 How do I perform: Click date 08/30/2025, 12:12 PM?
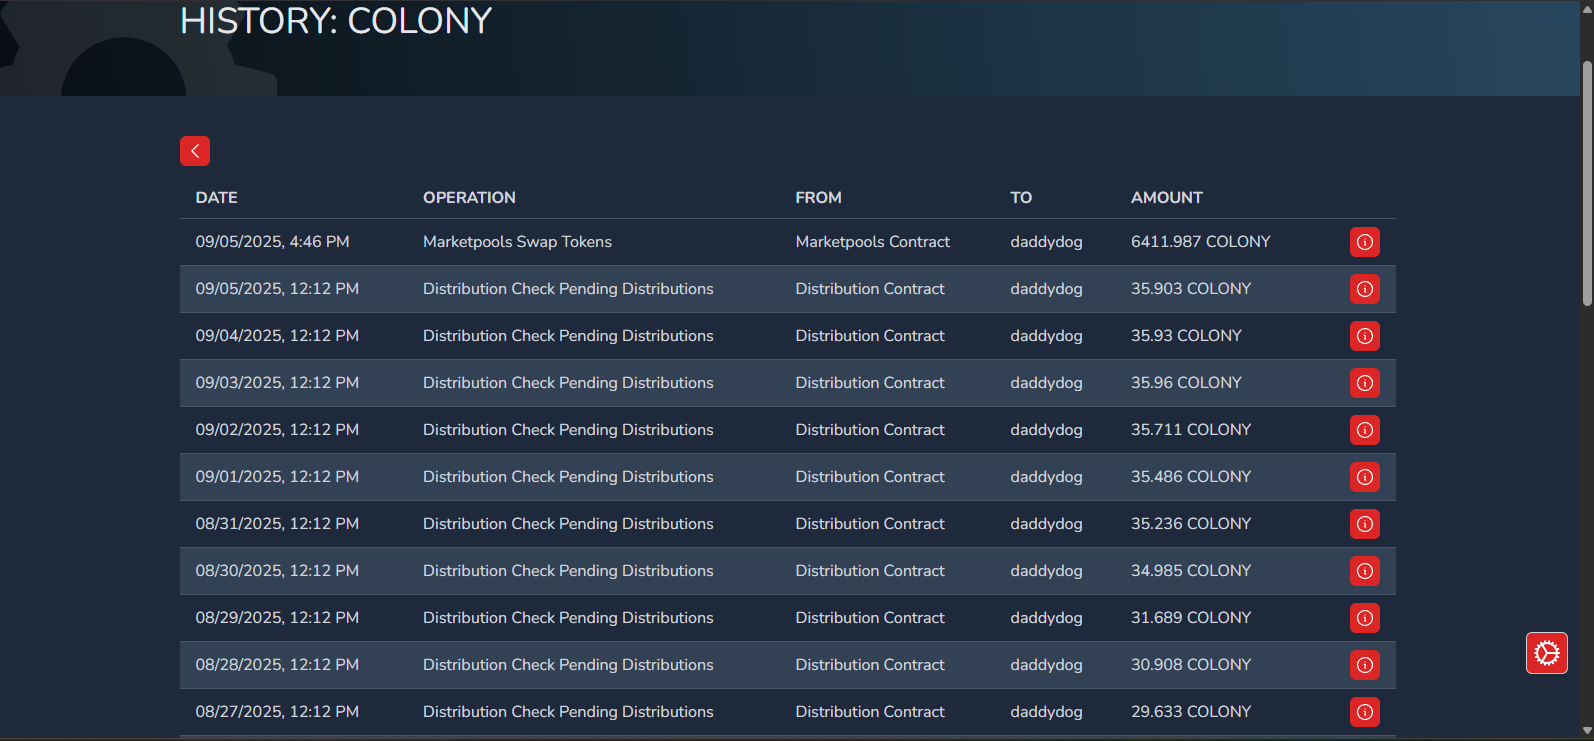[277, 571]
